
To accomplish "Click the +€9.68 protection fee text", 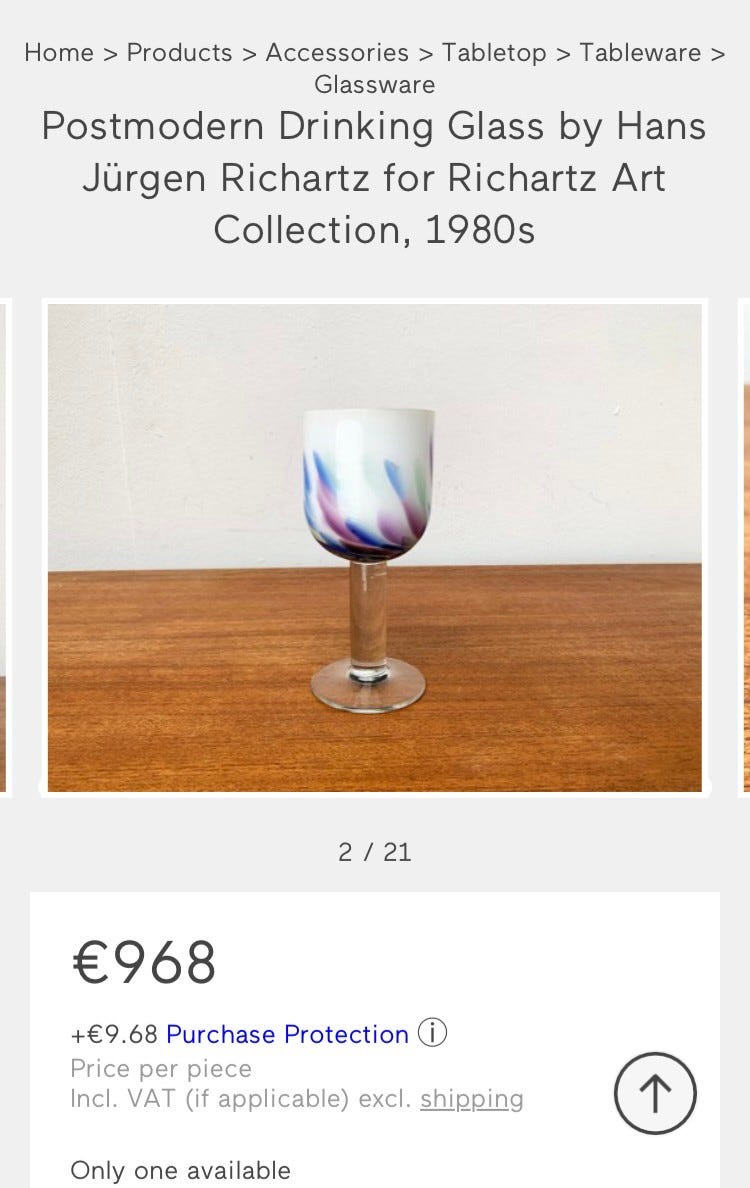I will click(x=114, y=1034).
